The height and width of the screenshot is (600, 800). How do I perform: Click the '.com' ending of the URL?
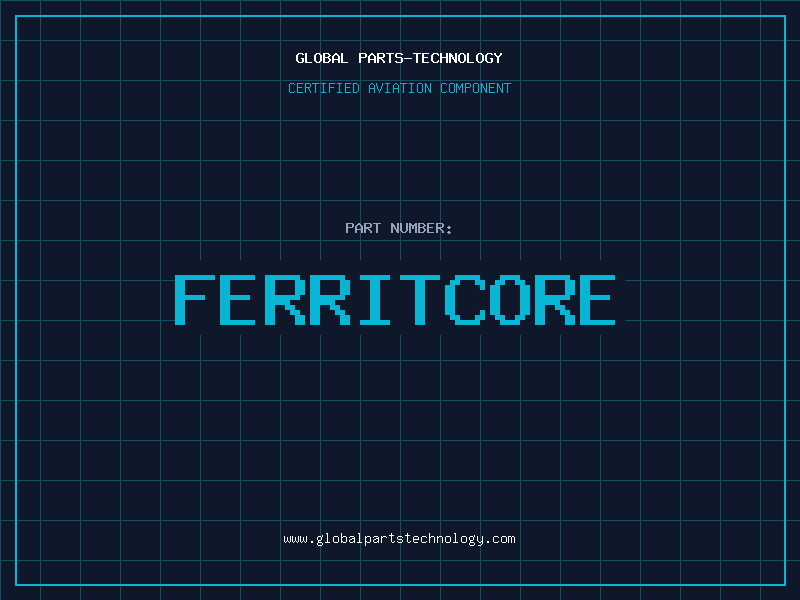(x=501, y=539)
